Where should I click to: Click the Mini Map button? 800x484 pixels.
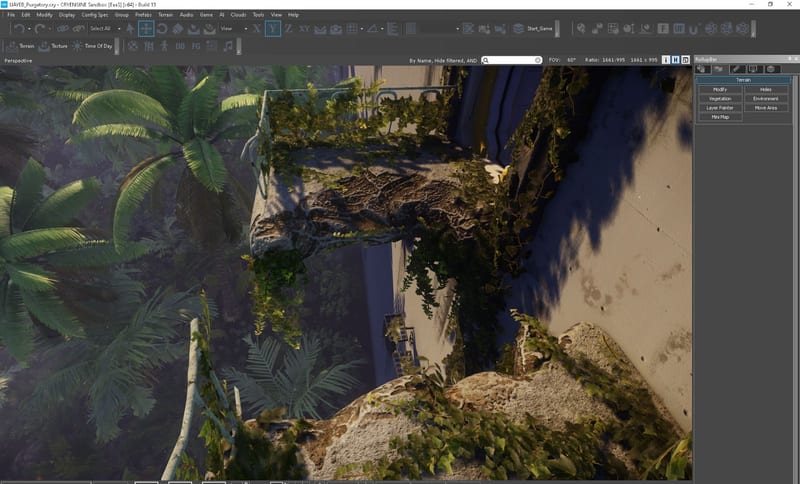click(x=720, y=117)
